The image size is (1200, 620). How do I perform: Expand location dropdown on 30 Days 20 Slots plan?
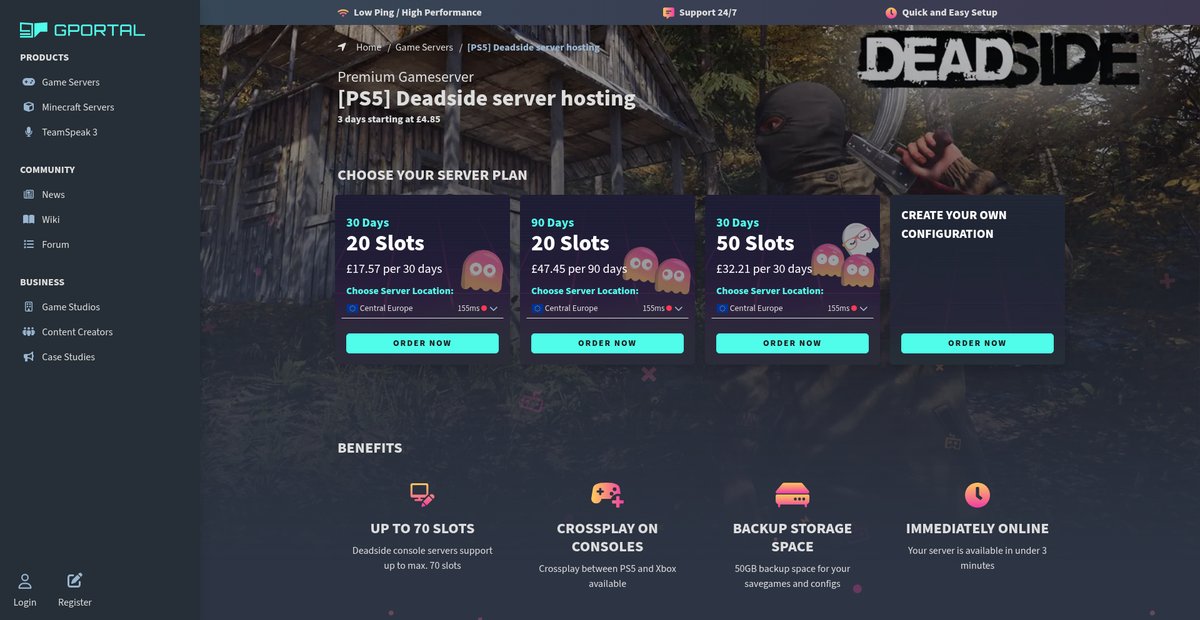pos(422,308)
